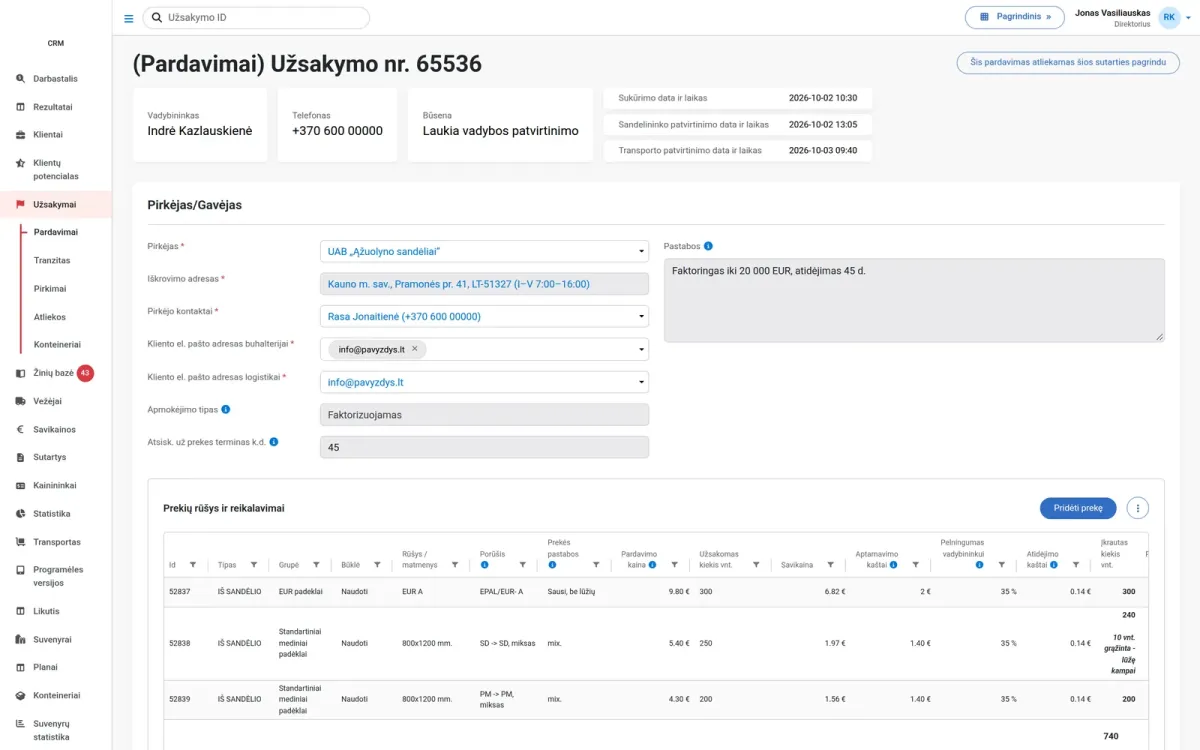This screenshot has width=1200, height=750.
Task: Open the Pirkėjo kontaktai dropdown
Action: 484,316
